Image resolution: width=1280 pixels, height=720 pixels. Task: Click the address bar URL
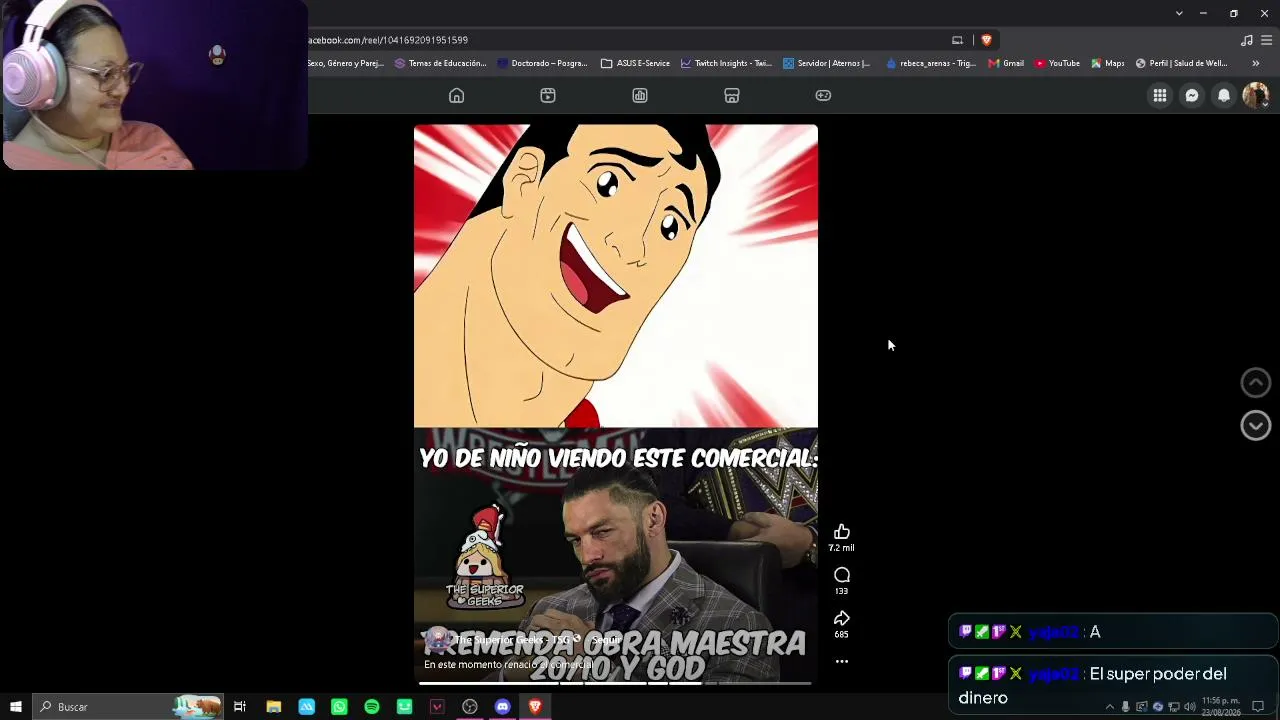388,40
